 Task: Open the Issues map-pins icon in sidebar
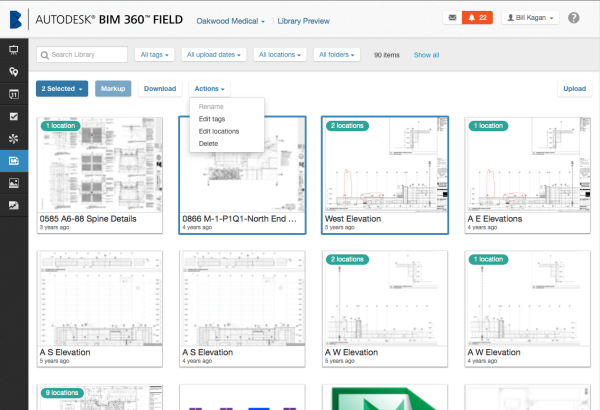pyautogui.click(x=14, y=72)
